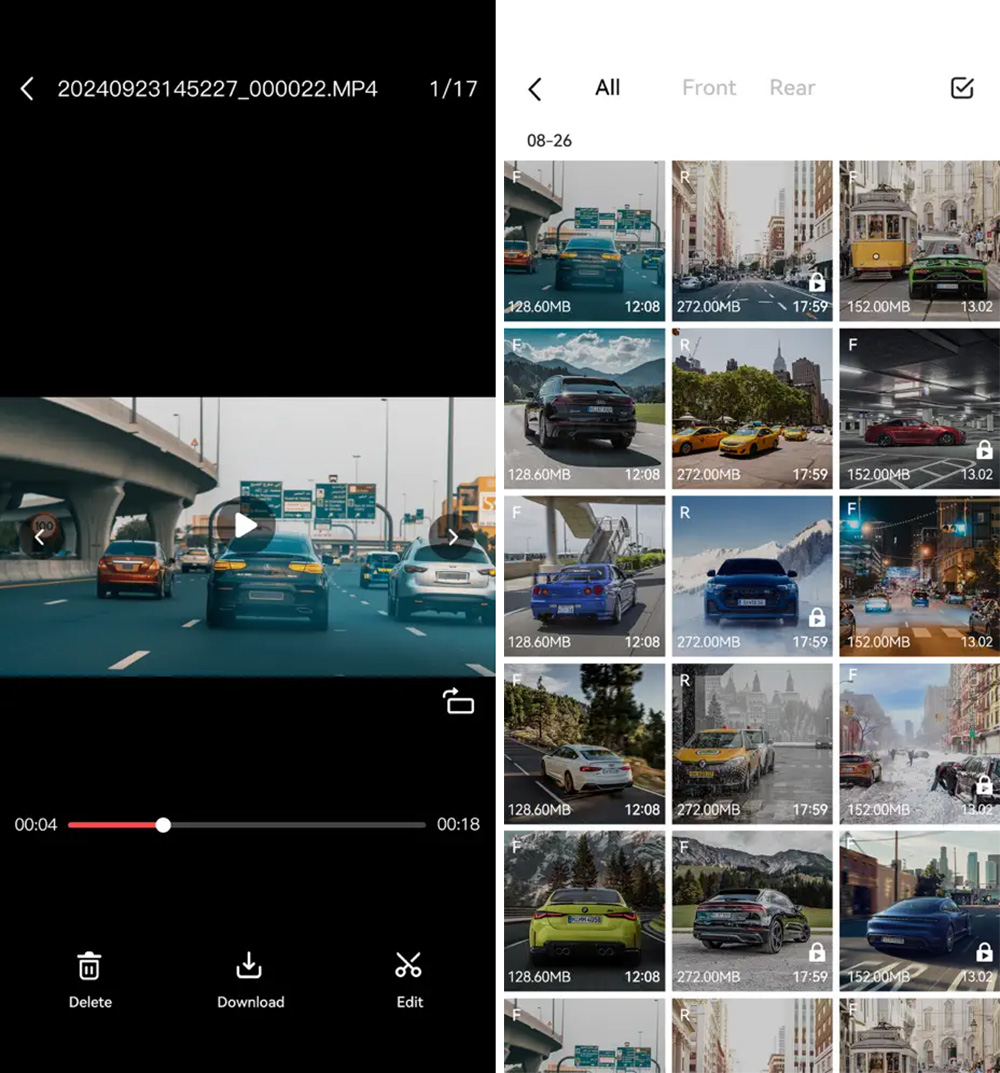Rotate the video to landscape orientation
This screenshot has height=1073, width=1000.
459,702
